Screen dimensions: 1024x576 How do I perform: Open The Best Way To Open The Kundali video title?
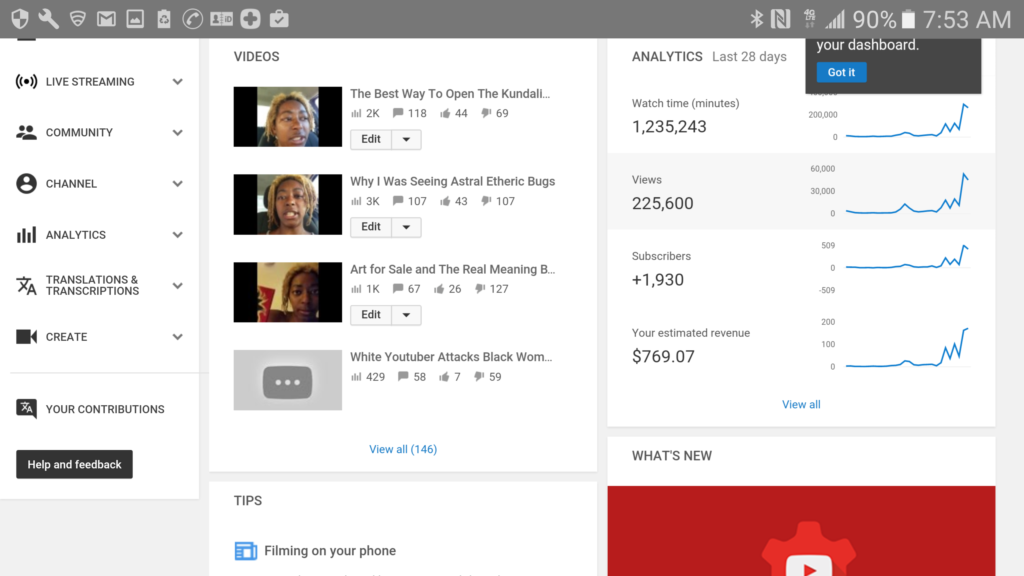point(450,93)
